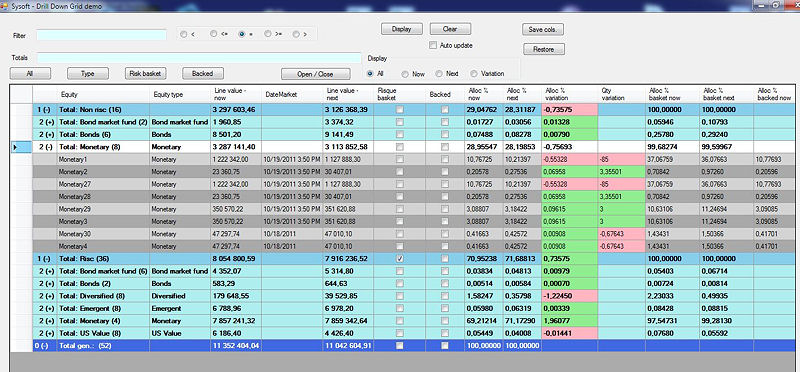
Task: Select the less-than filter radio button
Action: tap(183, 34)
